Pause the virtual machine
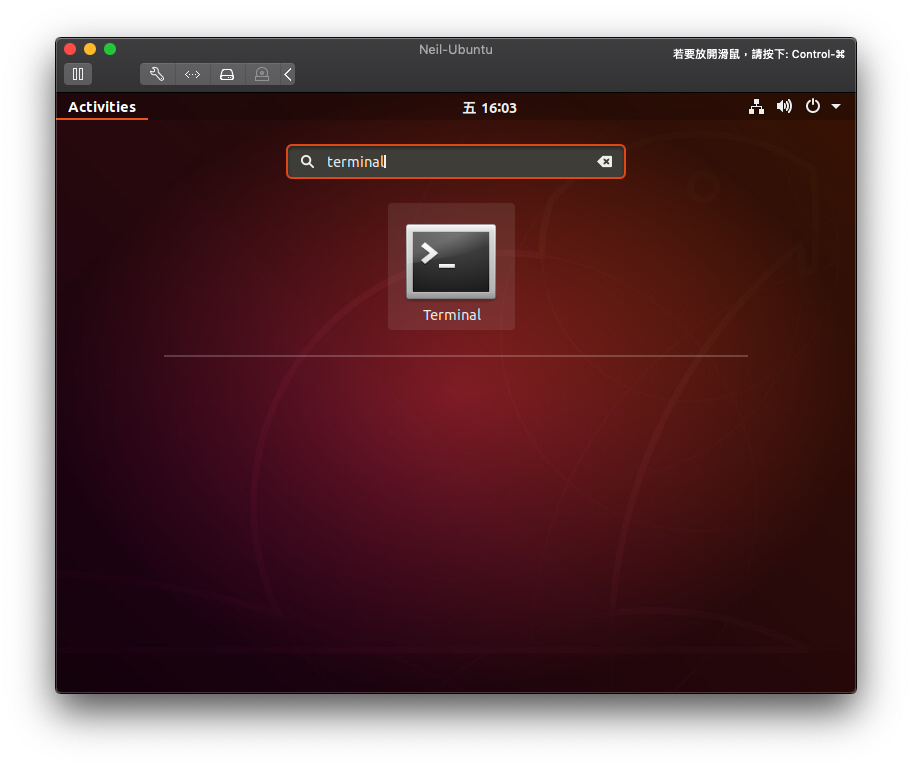The height and width of the screenshot is (767, 912). point(78,74)
